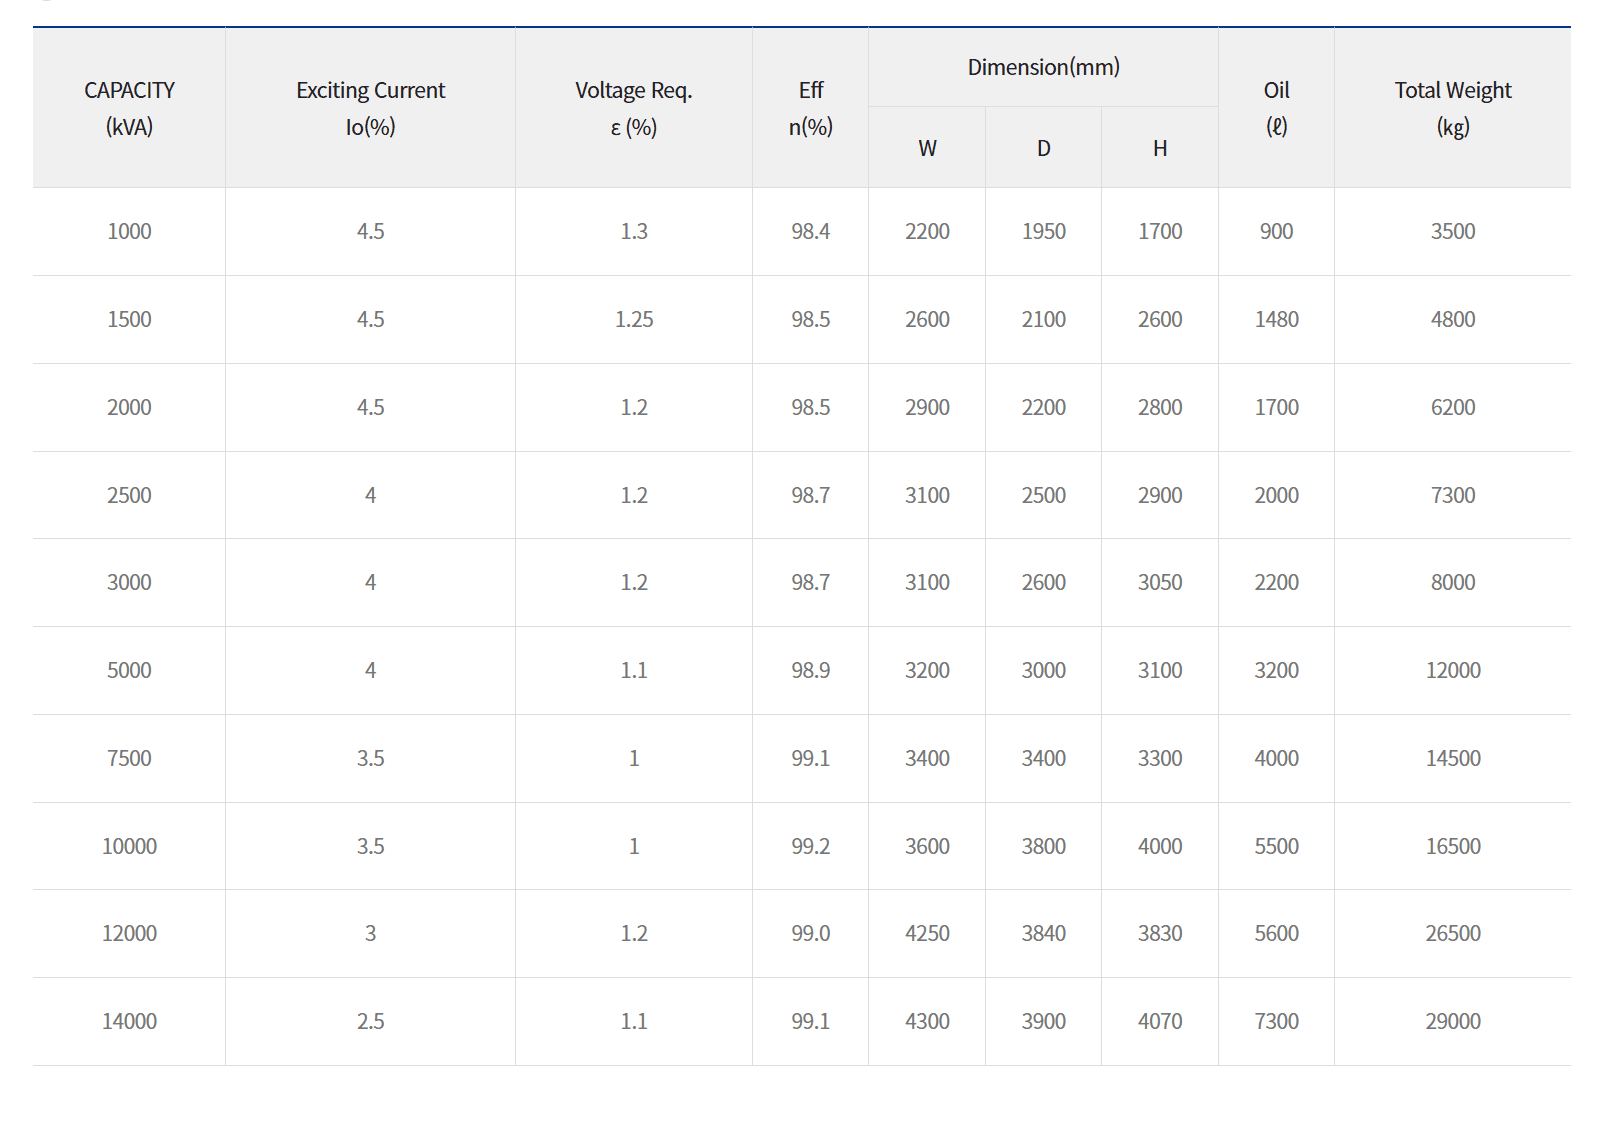This screenshot has height=1132, width=1617.
Task: Click the 29000 total weight cell
Action: point(1453,1021)
